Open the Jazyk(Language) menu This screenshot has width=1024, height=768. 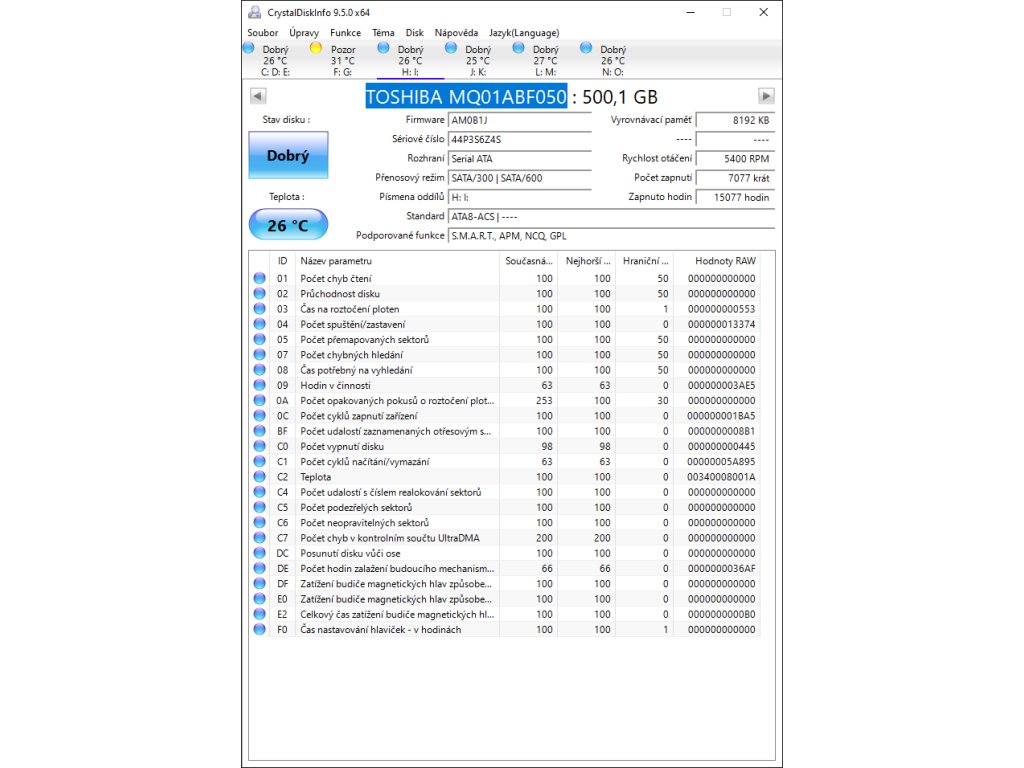pyautogui.click(x=524, y=33)
